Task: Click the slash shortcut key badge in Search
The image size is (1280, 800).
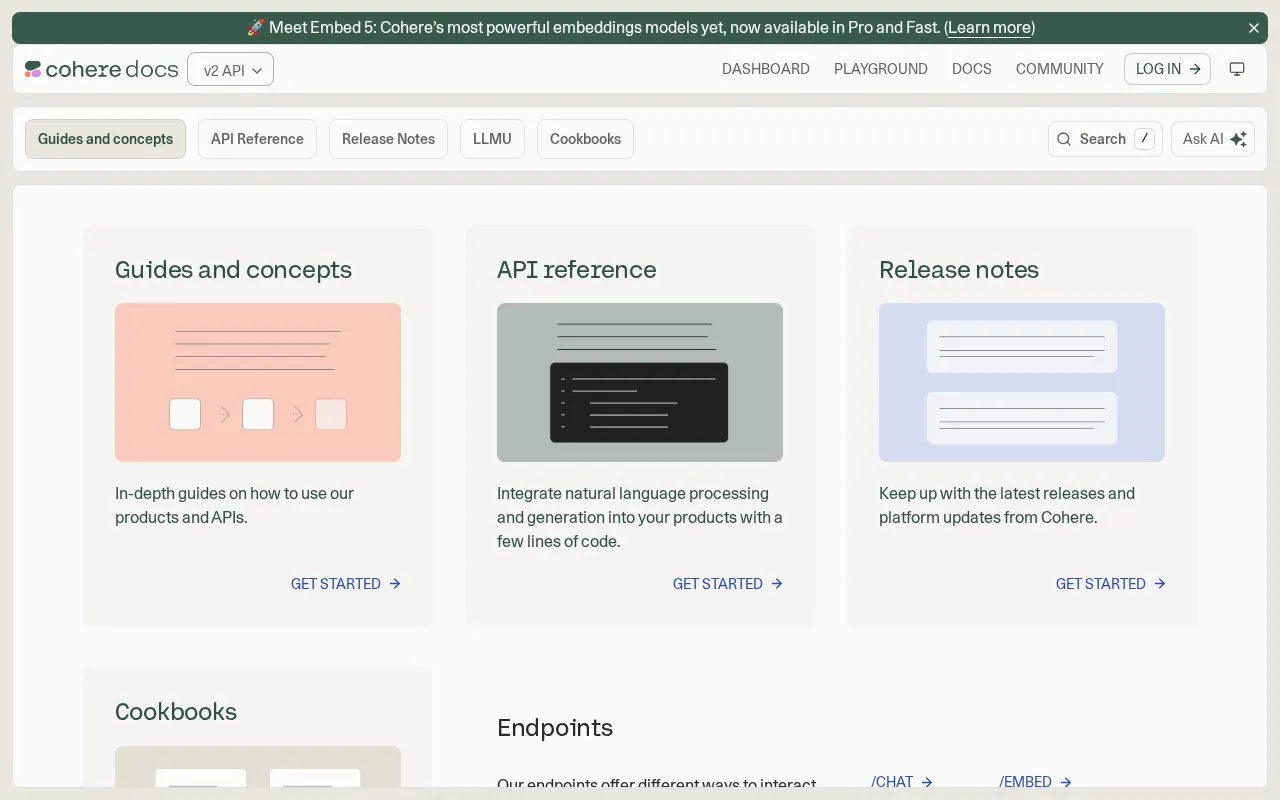Action: (1144, 139)
